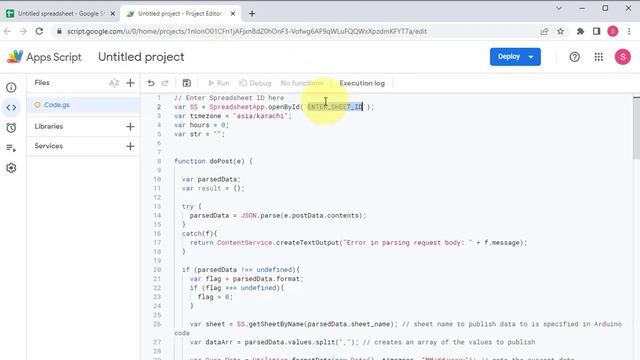Start the Debug tool
Viewport: 640px width, 360px height.
[x=255, y=83]
